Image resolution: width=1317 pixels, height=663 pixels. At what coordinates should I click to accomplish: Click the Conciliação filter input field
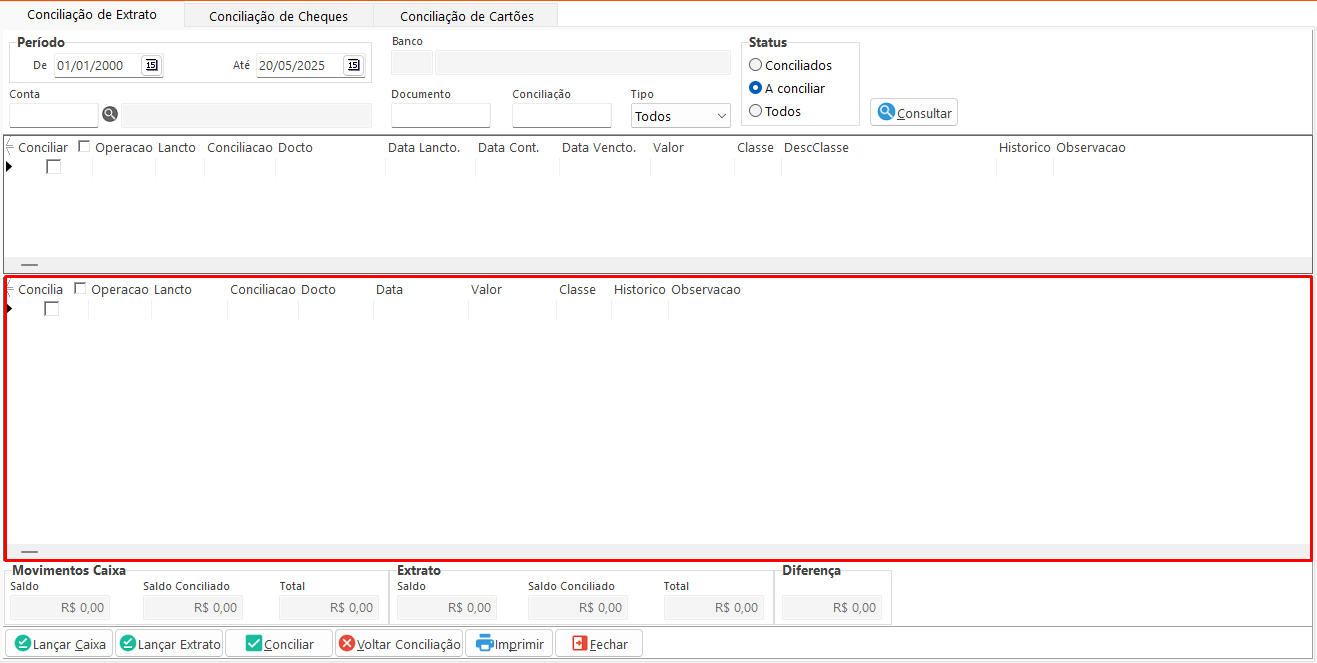561,115
